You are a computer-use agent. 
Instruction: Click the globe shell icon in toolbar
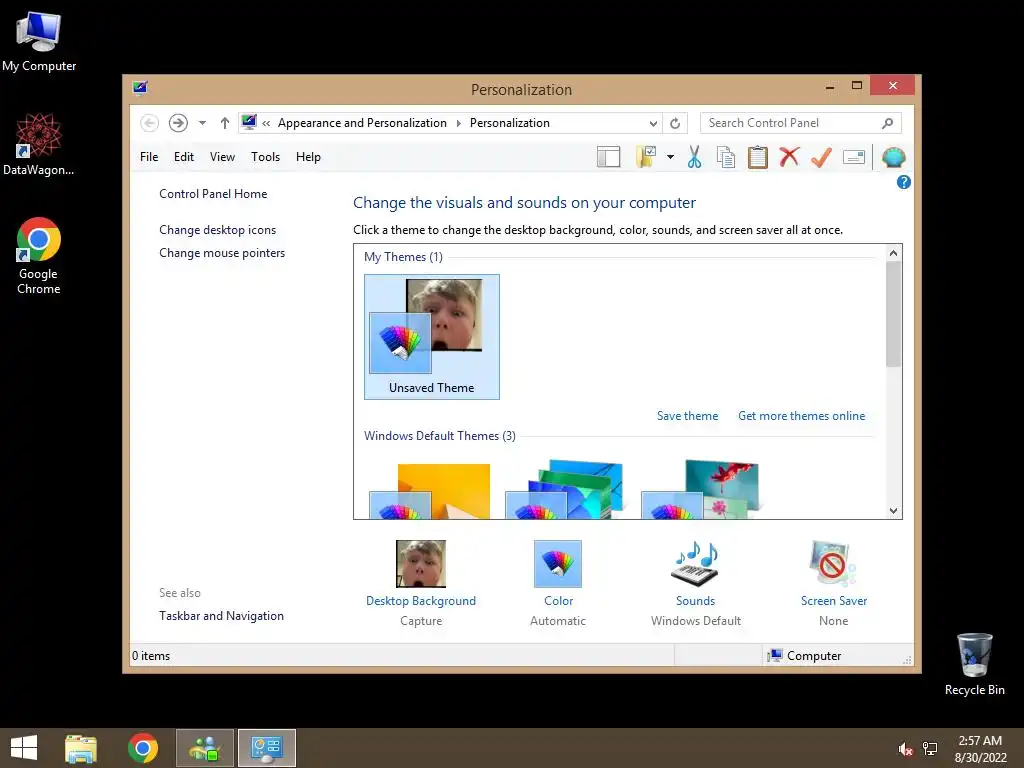893,157
